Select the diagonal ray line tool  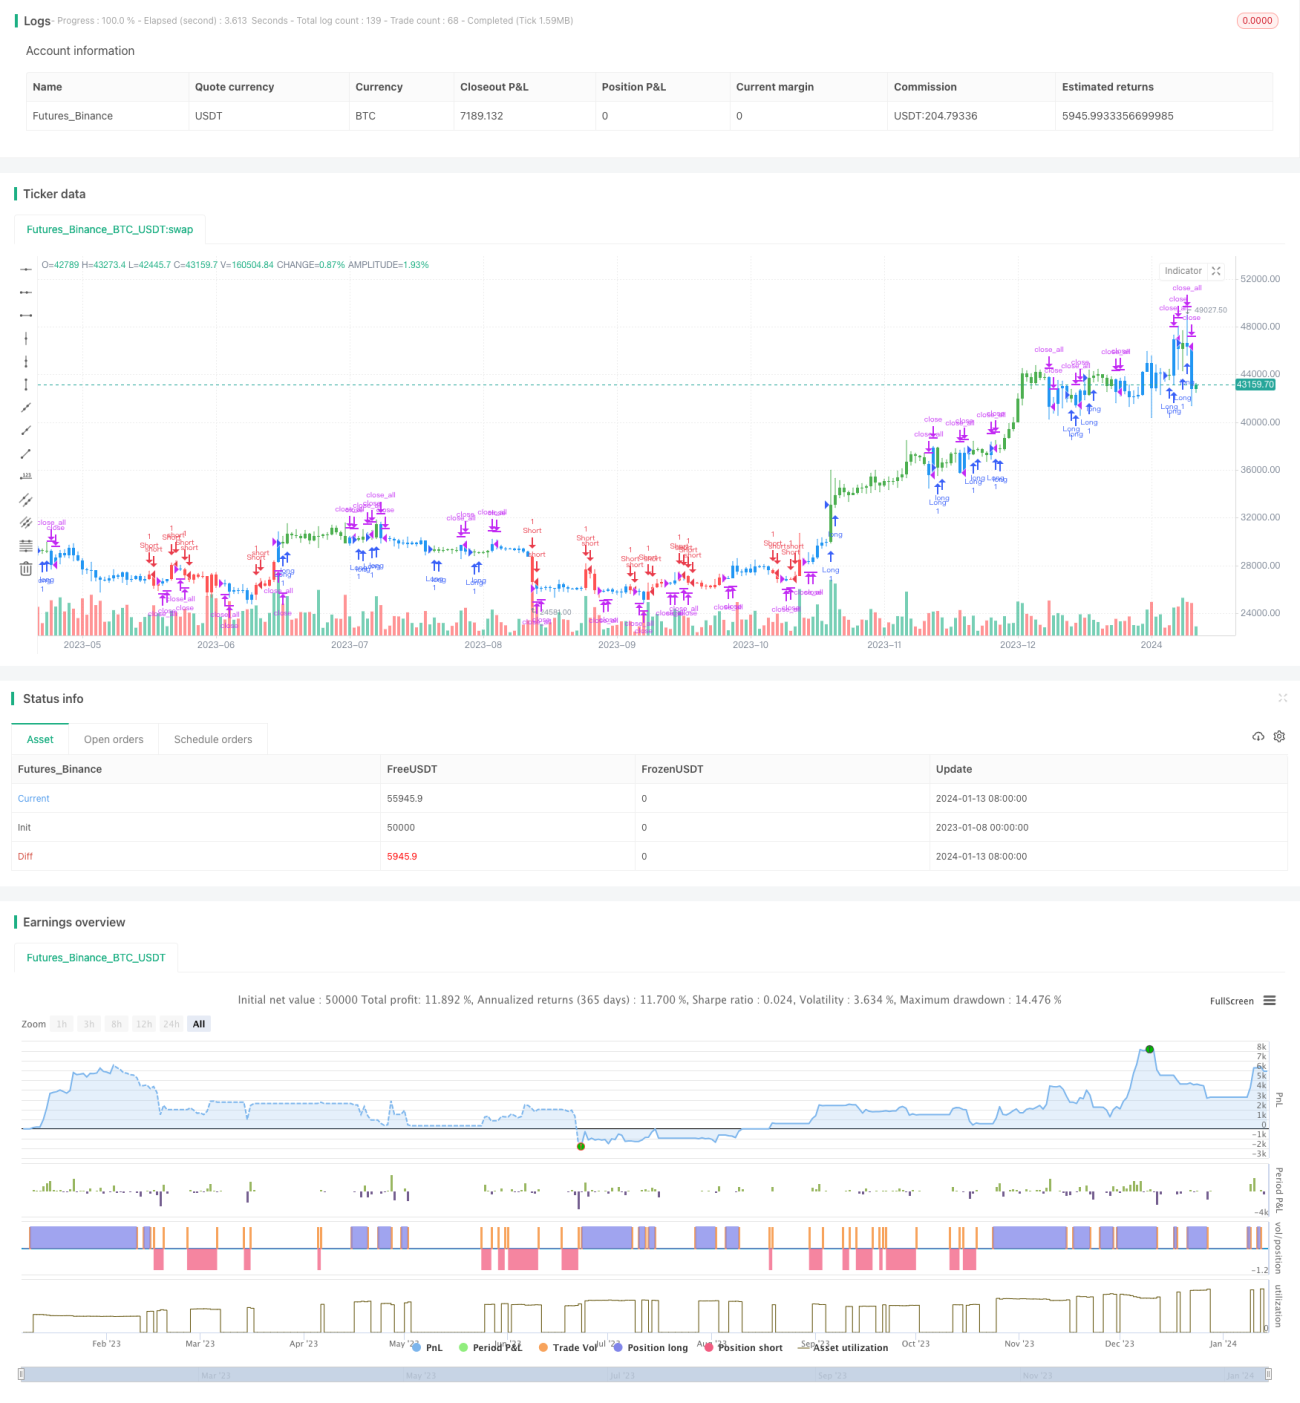26,430
